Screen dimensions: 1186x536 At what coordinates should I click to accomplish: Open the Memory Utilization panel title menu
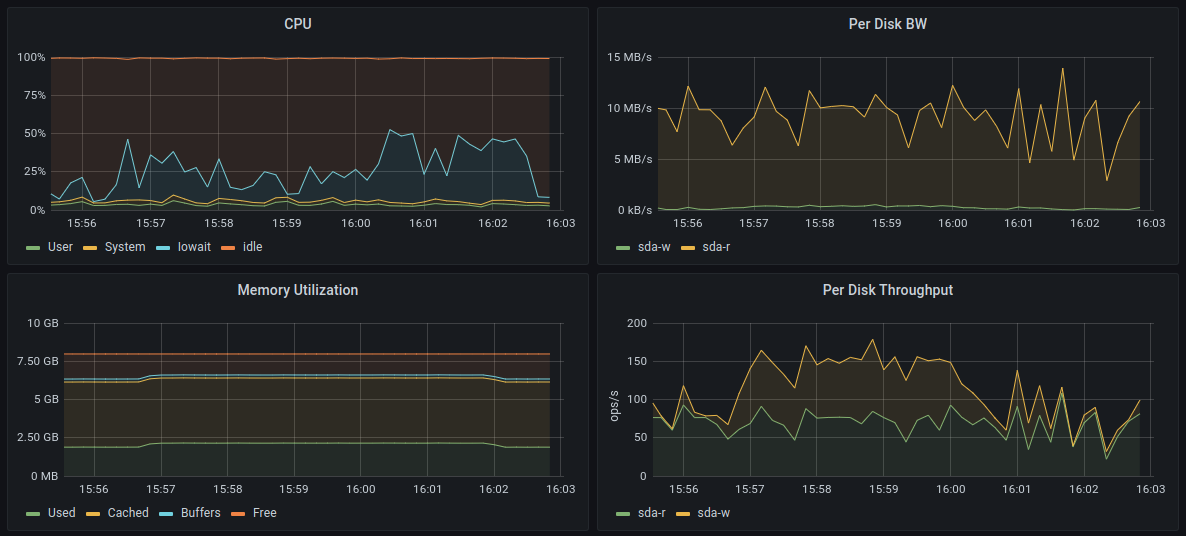(298, 290)
